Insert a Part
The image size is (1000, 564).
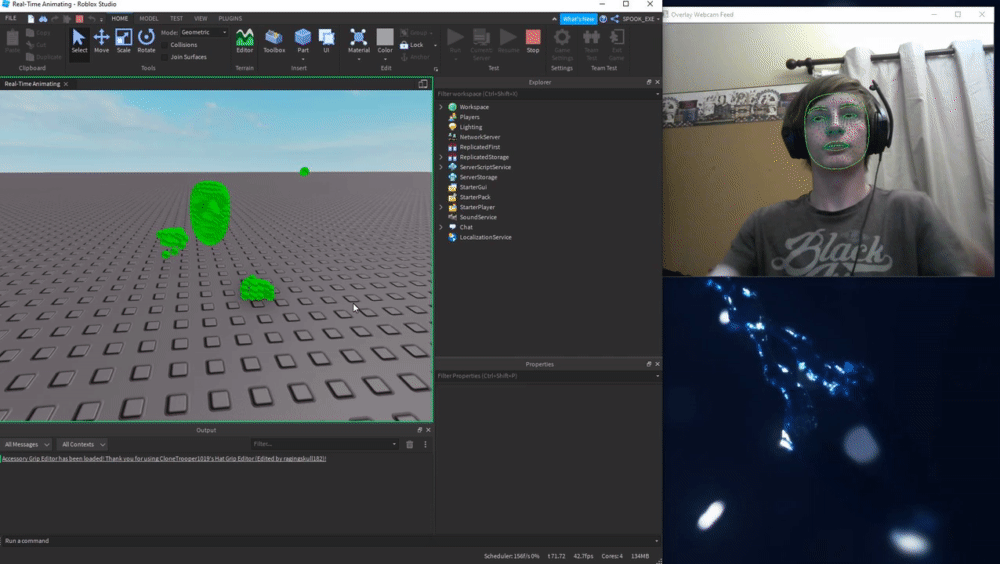click(x=303, y=38)
